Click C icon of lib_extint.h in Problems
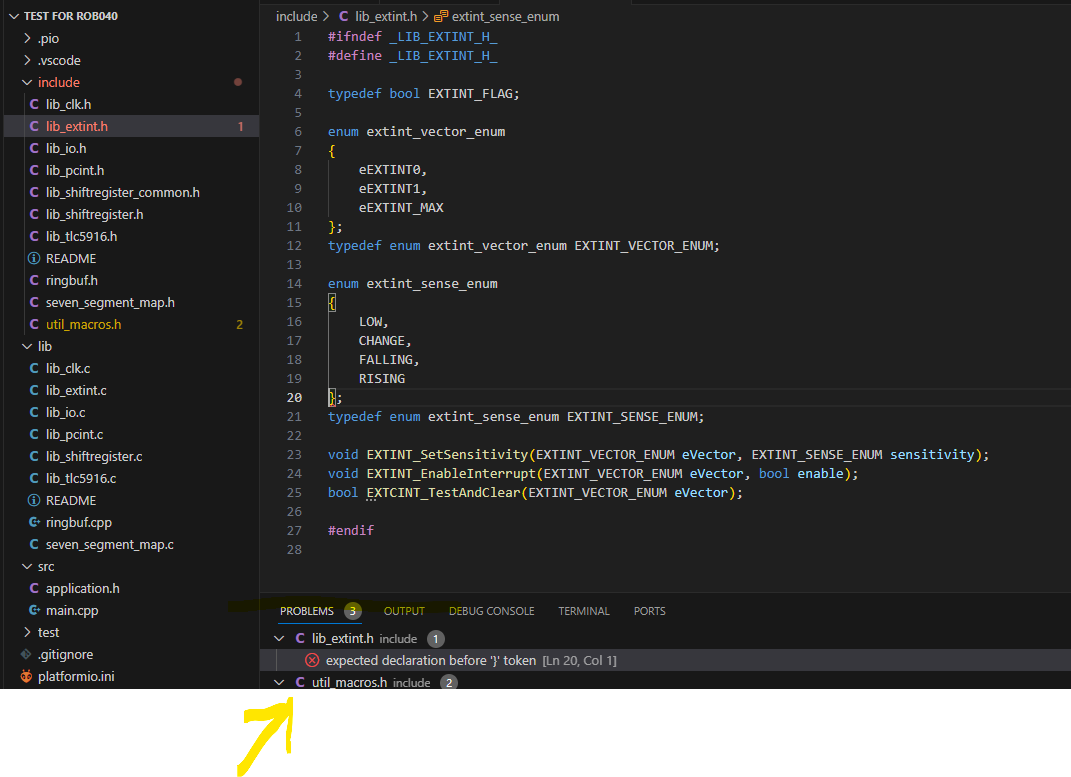 tap(300, 638)
